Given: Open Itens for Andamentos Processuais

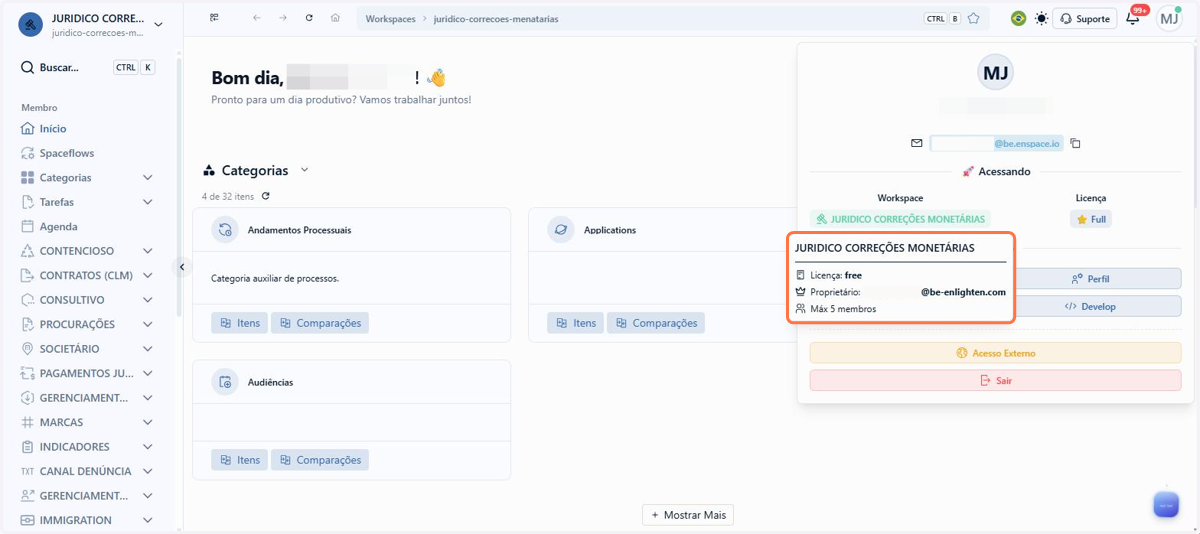Looking at the screenshot, I should (x=238, y=323).
